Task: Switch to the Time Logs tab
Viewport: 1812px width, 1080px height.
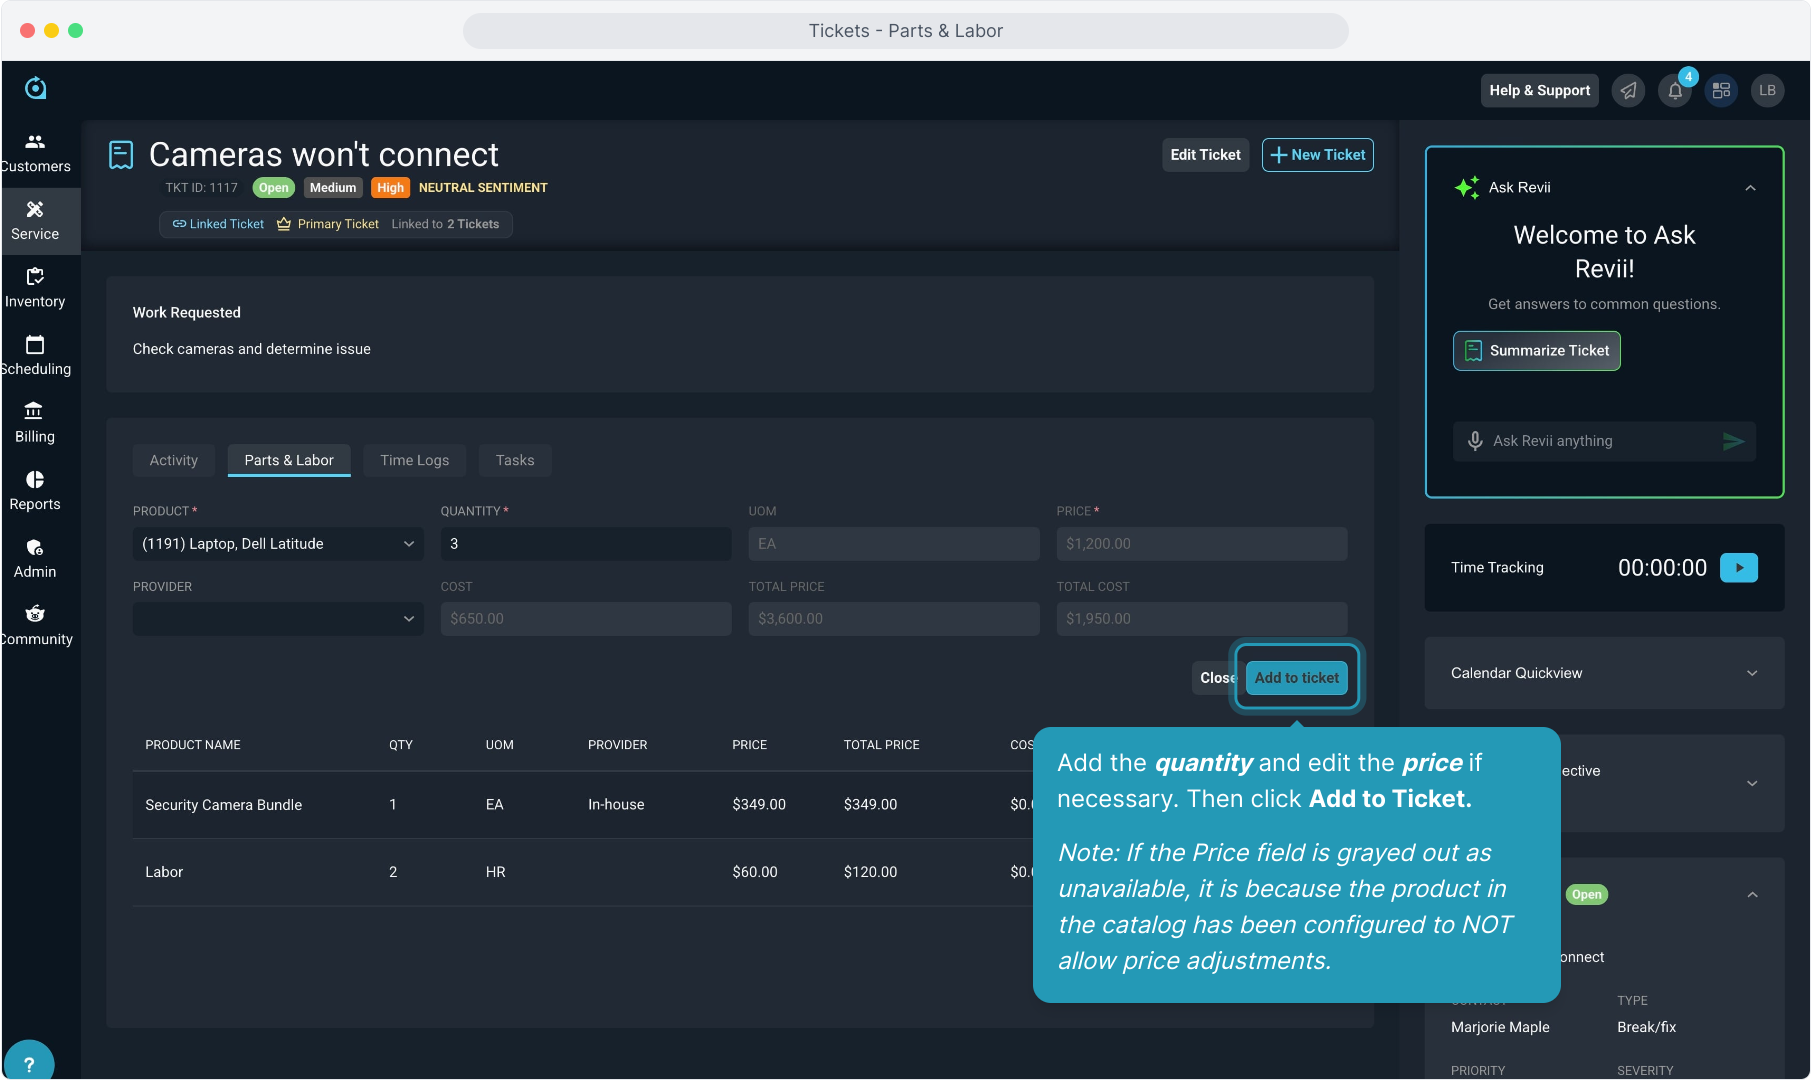Action: pos(414,460)
